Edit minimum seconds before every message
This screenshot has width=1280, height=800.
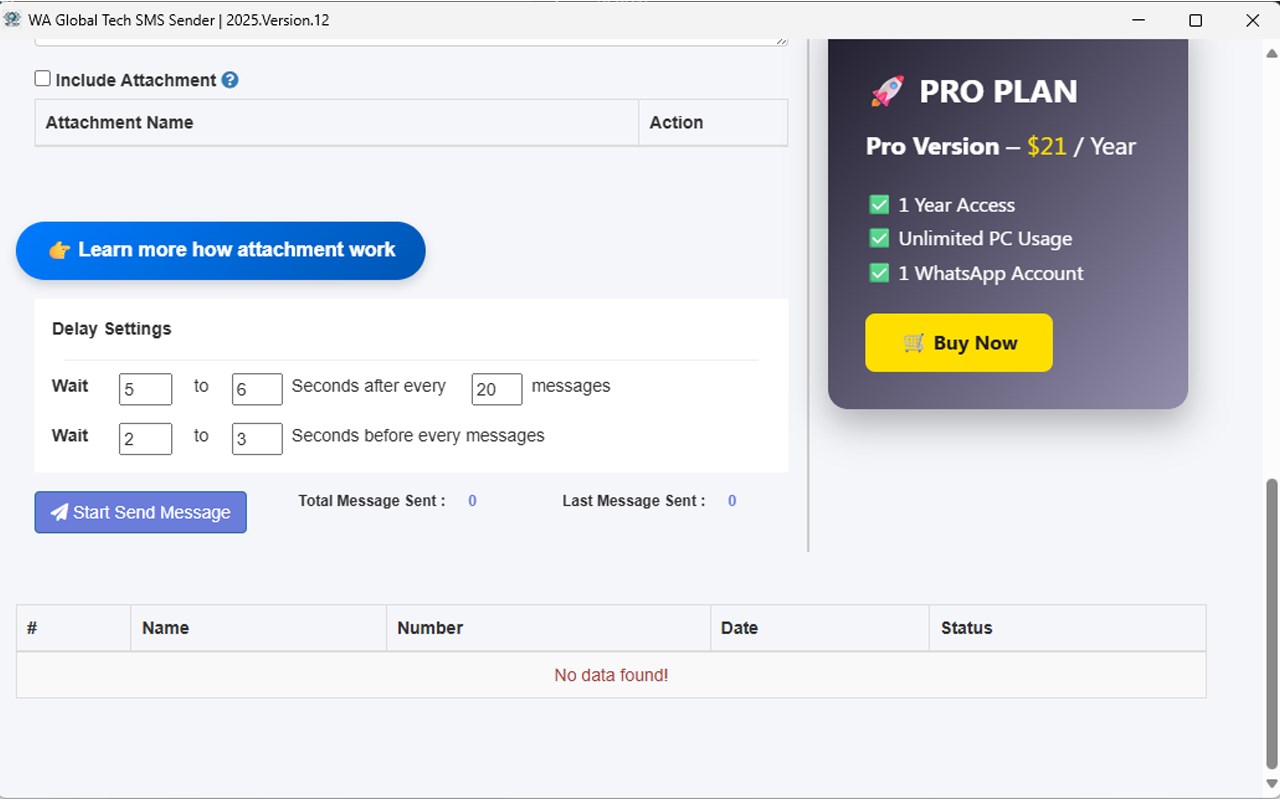145,439
